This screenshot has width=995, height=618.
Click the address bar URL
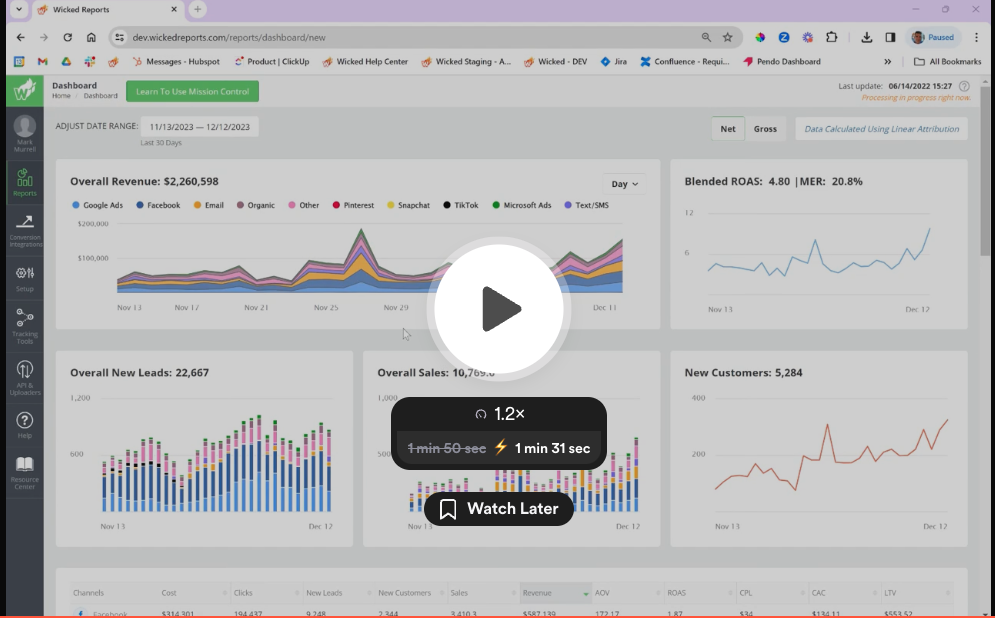pos(228,37)
